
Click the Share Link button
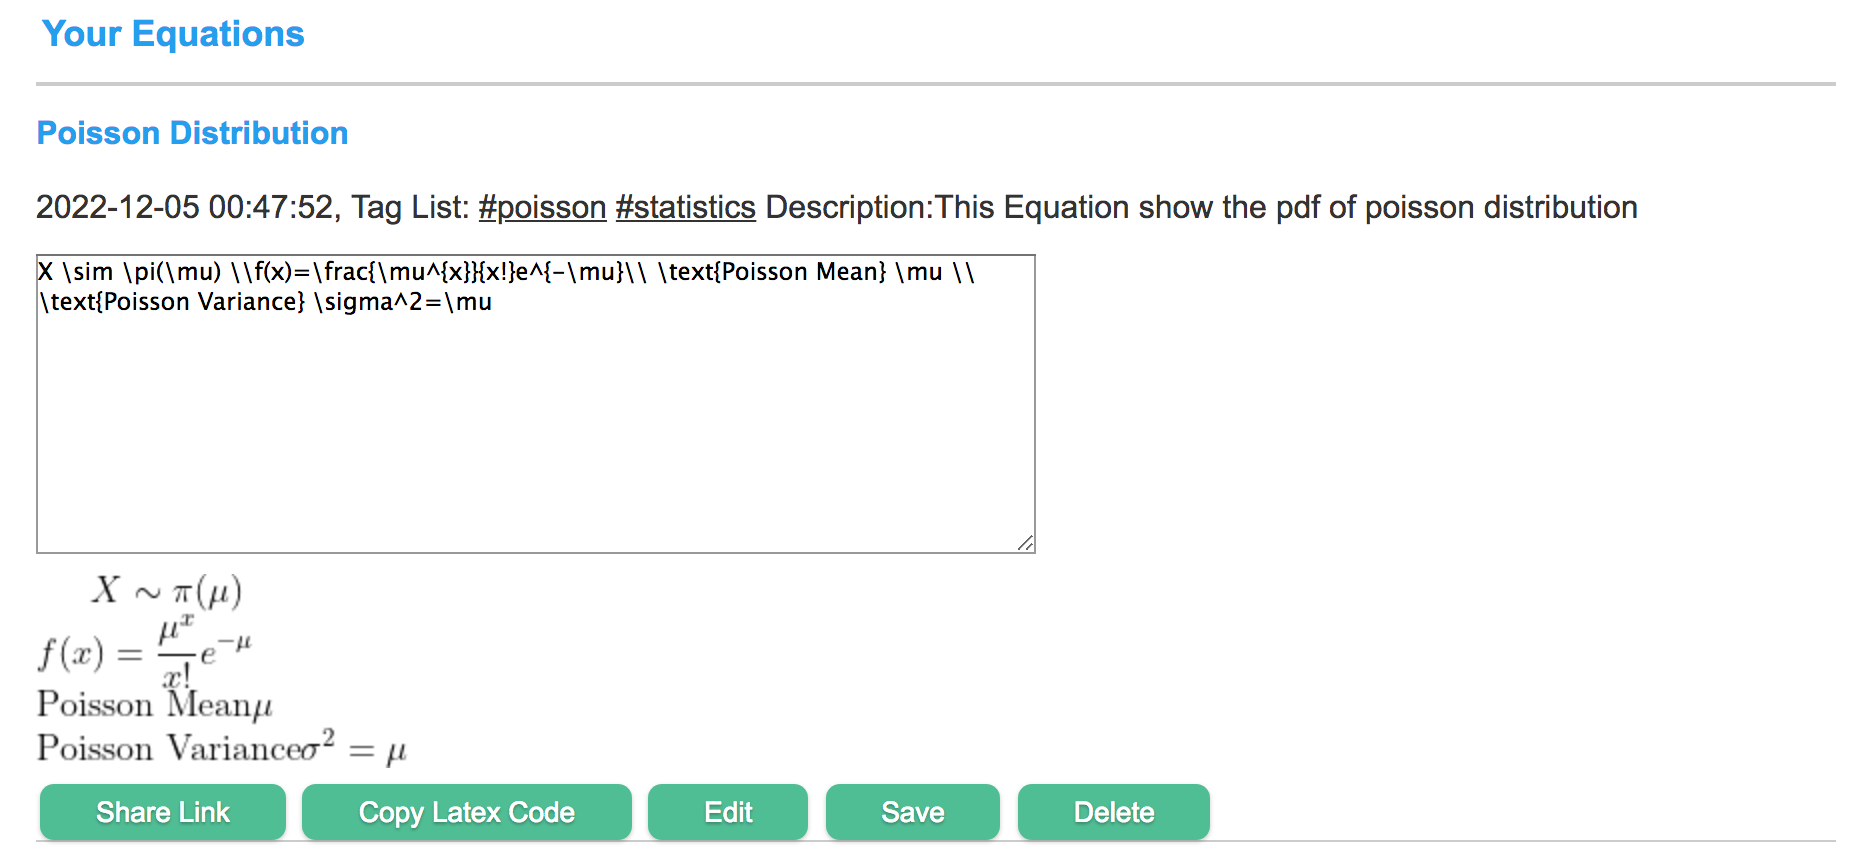click(163, 812)
